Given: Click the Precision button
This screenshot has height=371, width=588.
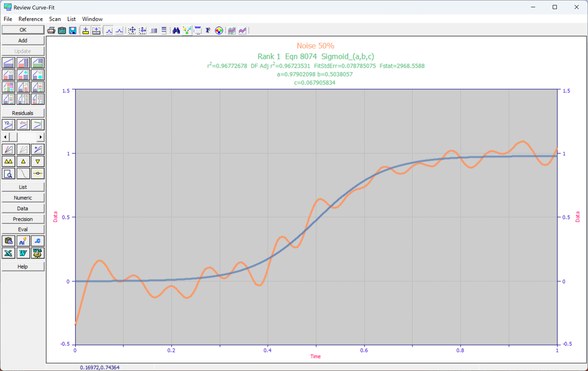Looking at the screenshot, I should 23,219.
